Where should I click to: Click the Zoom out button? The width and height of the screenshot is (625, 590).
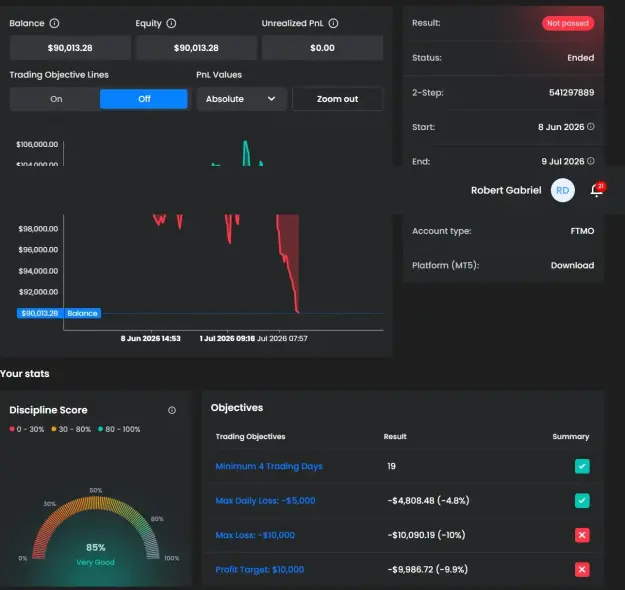pos(337,99)
